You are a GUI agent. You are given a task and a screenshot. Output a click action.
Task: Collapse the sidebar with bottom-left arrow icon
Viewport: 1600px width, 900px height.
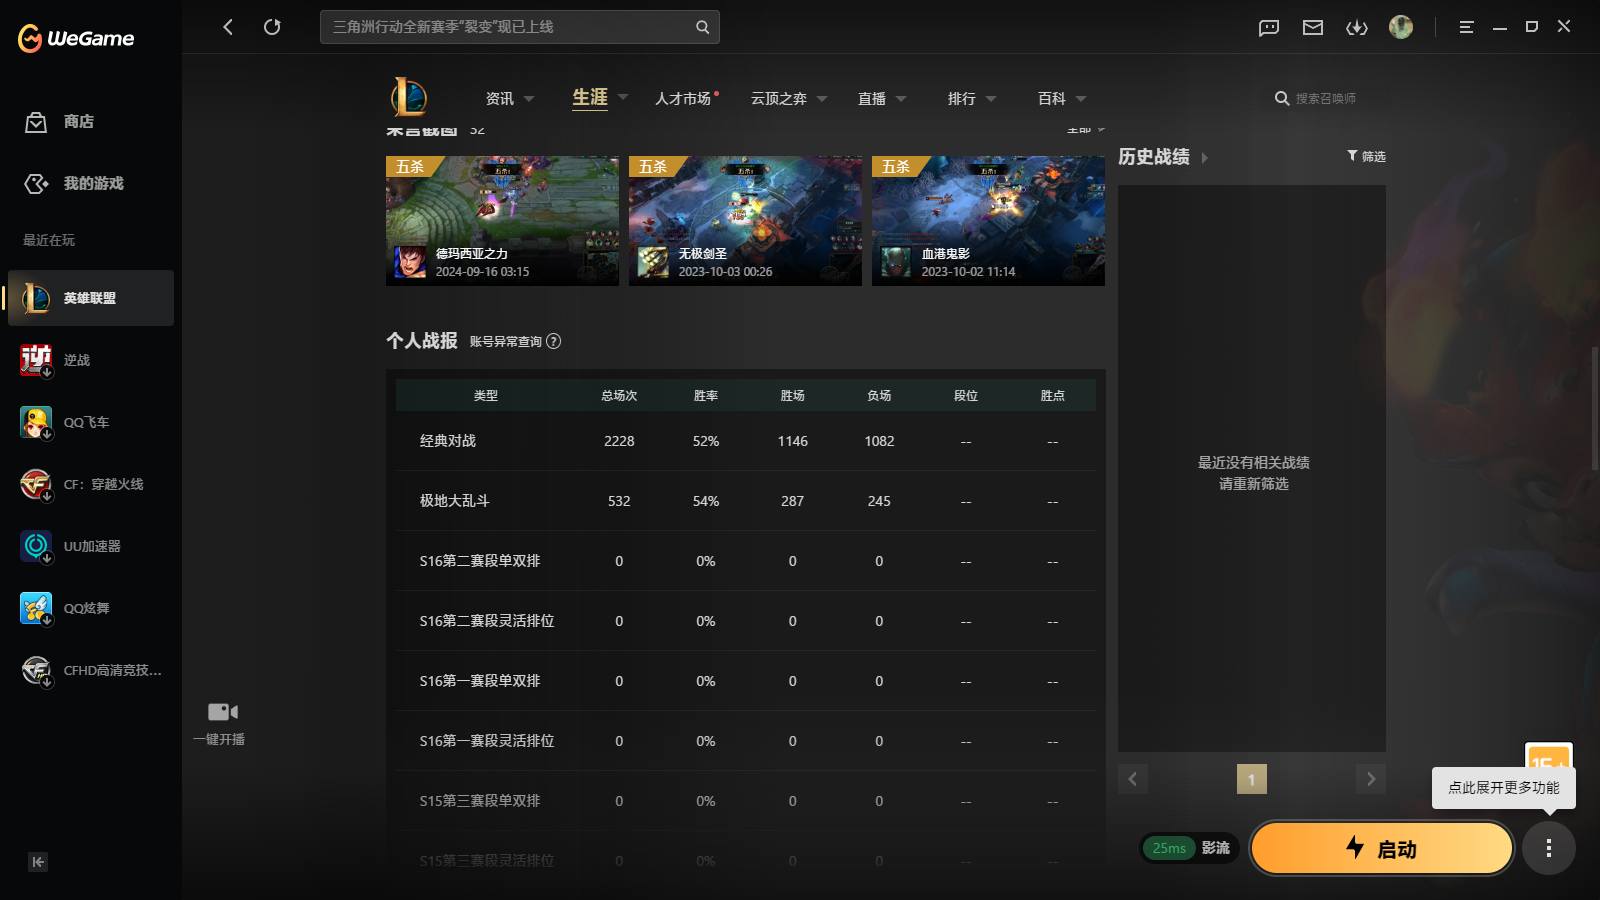pos(38,862)
